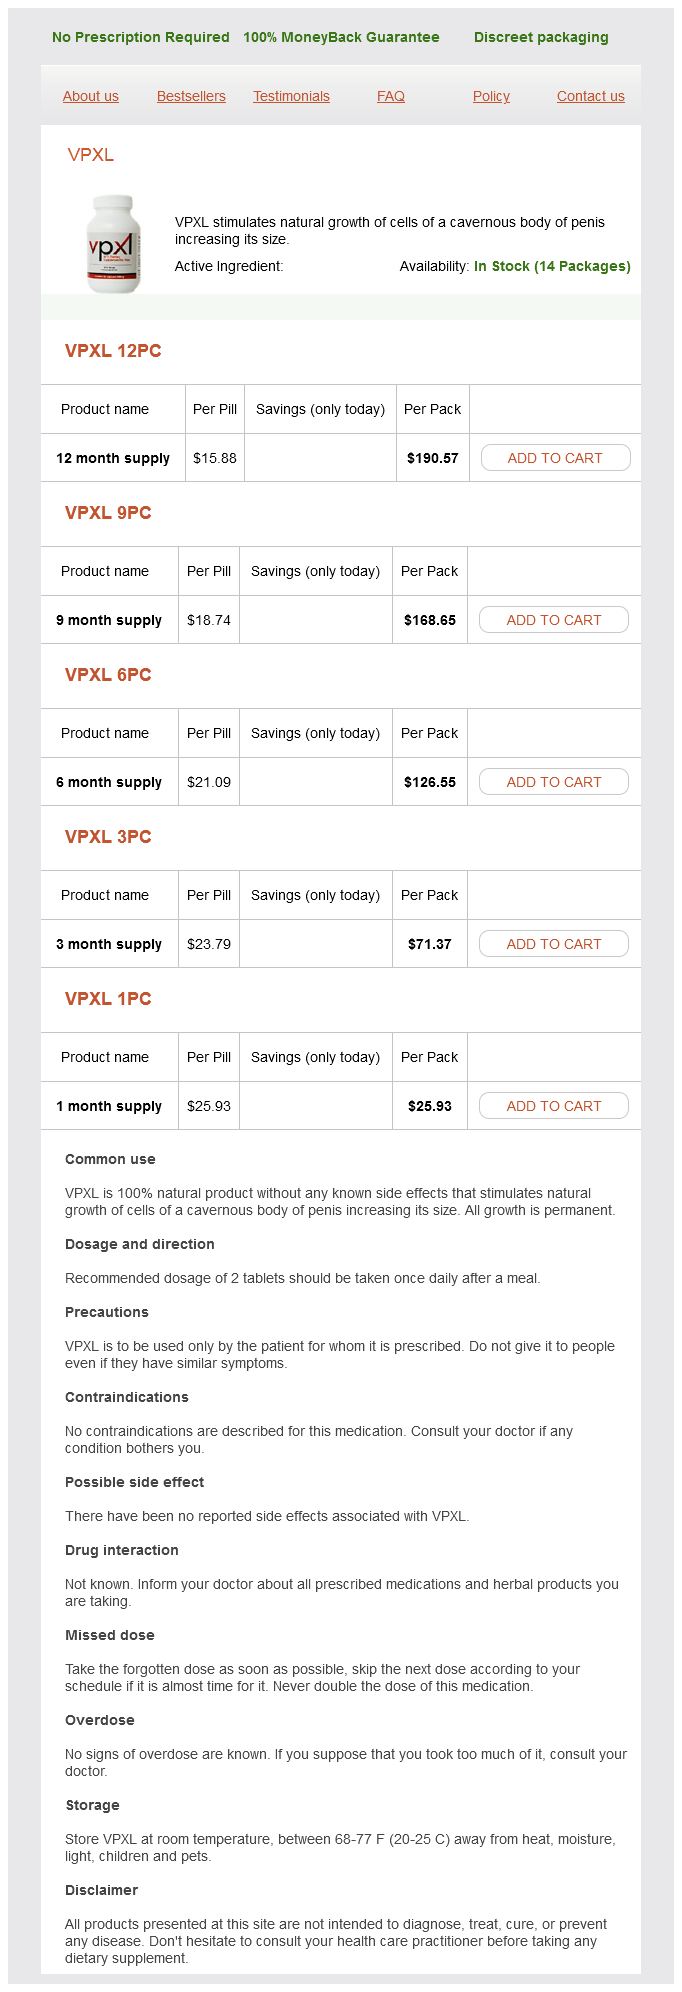This screenshot has height=1992, width=682.
Task: Click the $190.57 per pack price
Action: (x=432, y=458)
